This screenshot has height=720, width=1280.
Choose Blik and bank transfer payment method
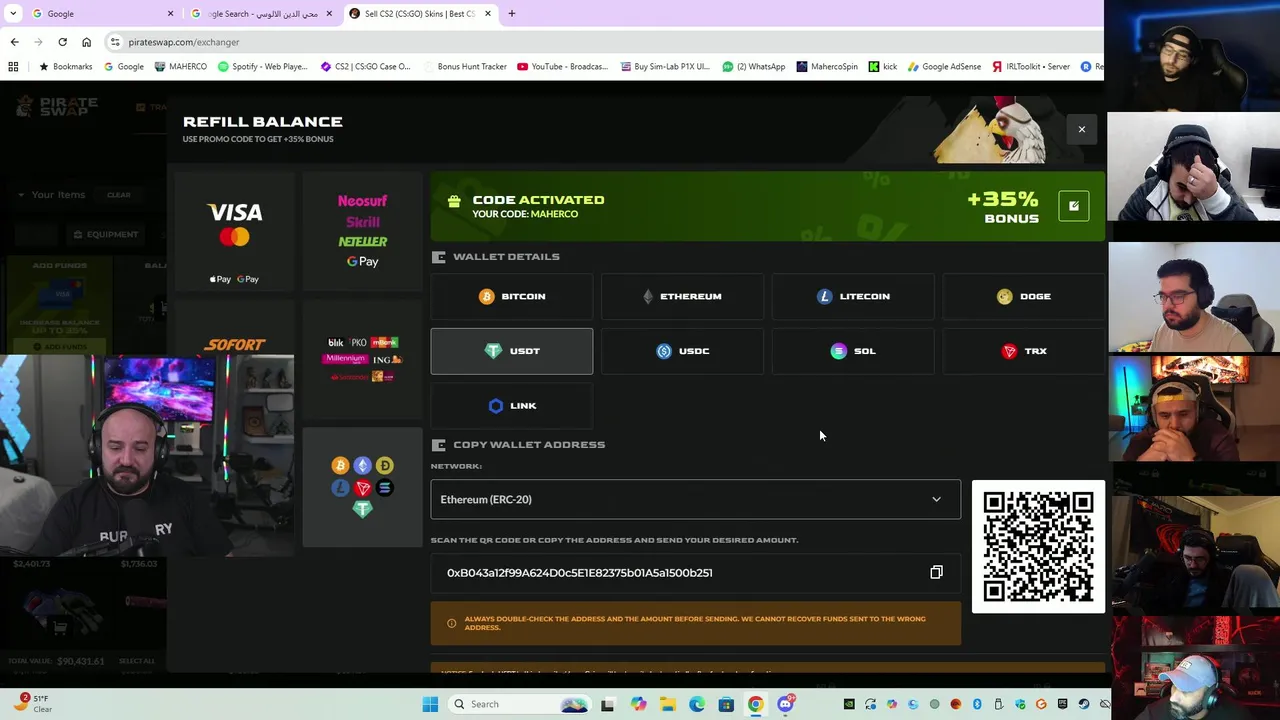pos(362,359)
